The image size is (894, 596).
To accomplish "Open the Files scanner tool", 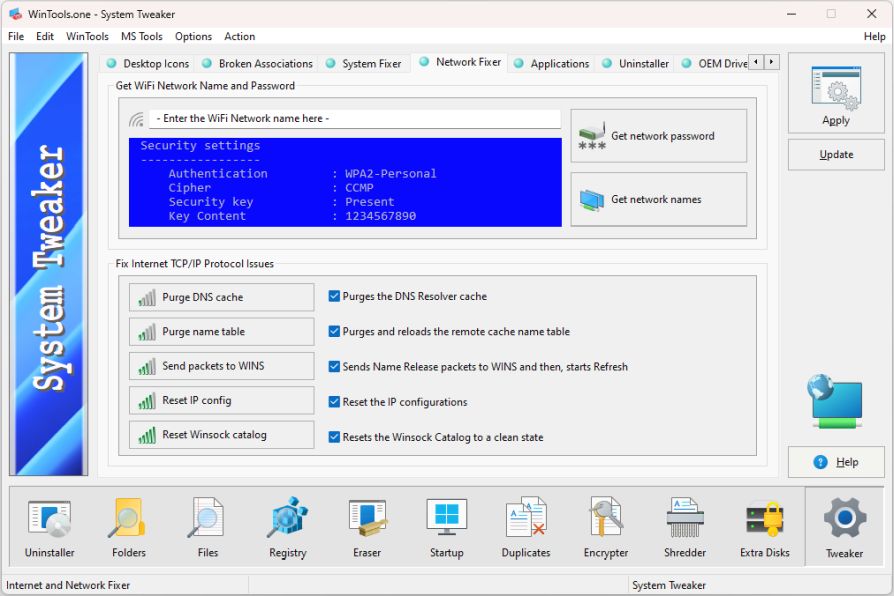I will pyautogui.click(x=208, y=528).
